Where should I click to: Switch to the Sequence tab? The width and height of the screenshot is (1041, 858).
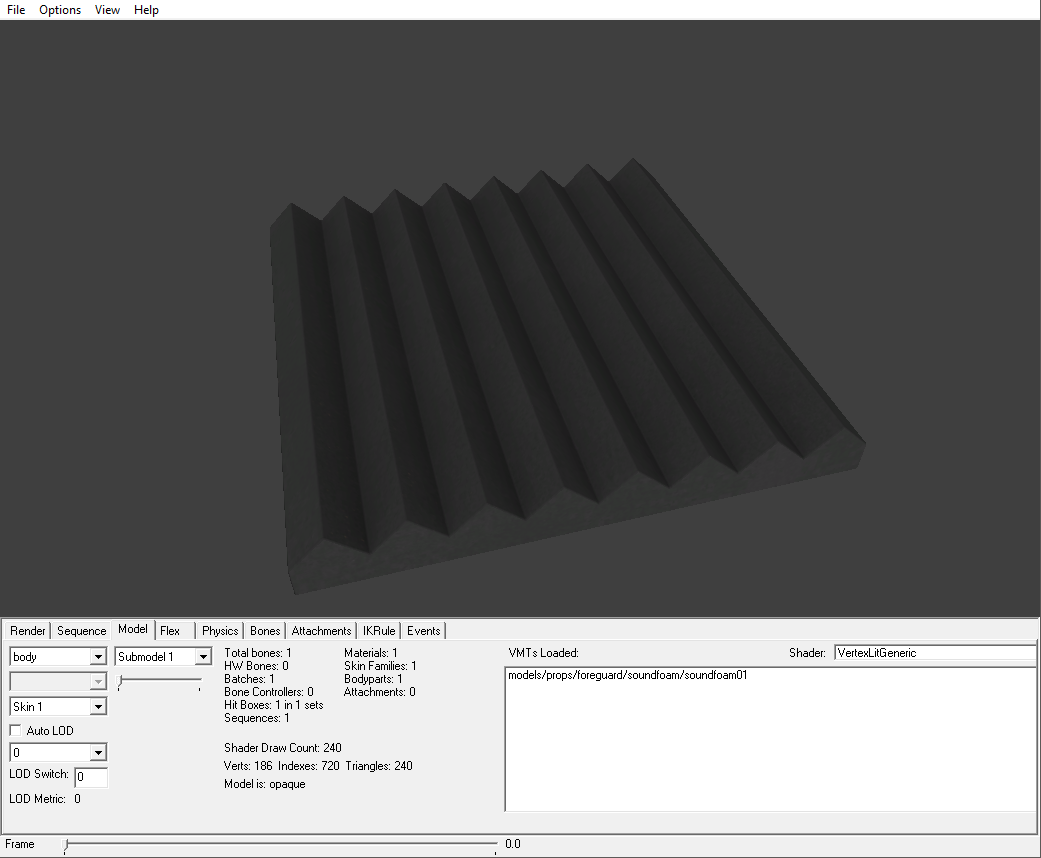(81, 631)
